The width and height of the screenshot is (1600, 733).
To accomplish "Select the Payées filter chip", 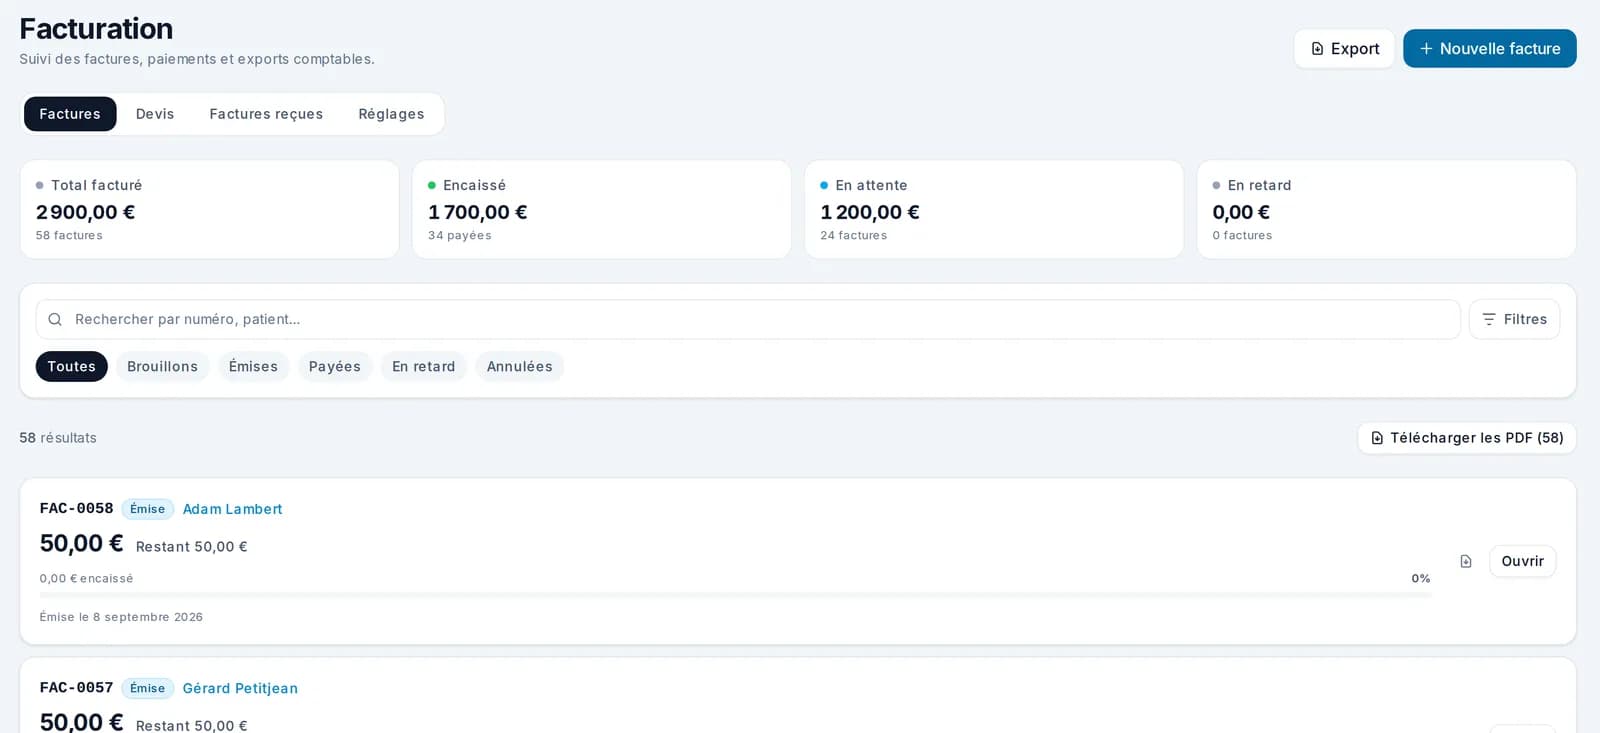I will pyautogui.click(x=334, y=366).
